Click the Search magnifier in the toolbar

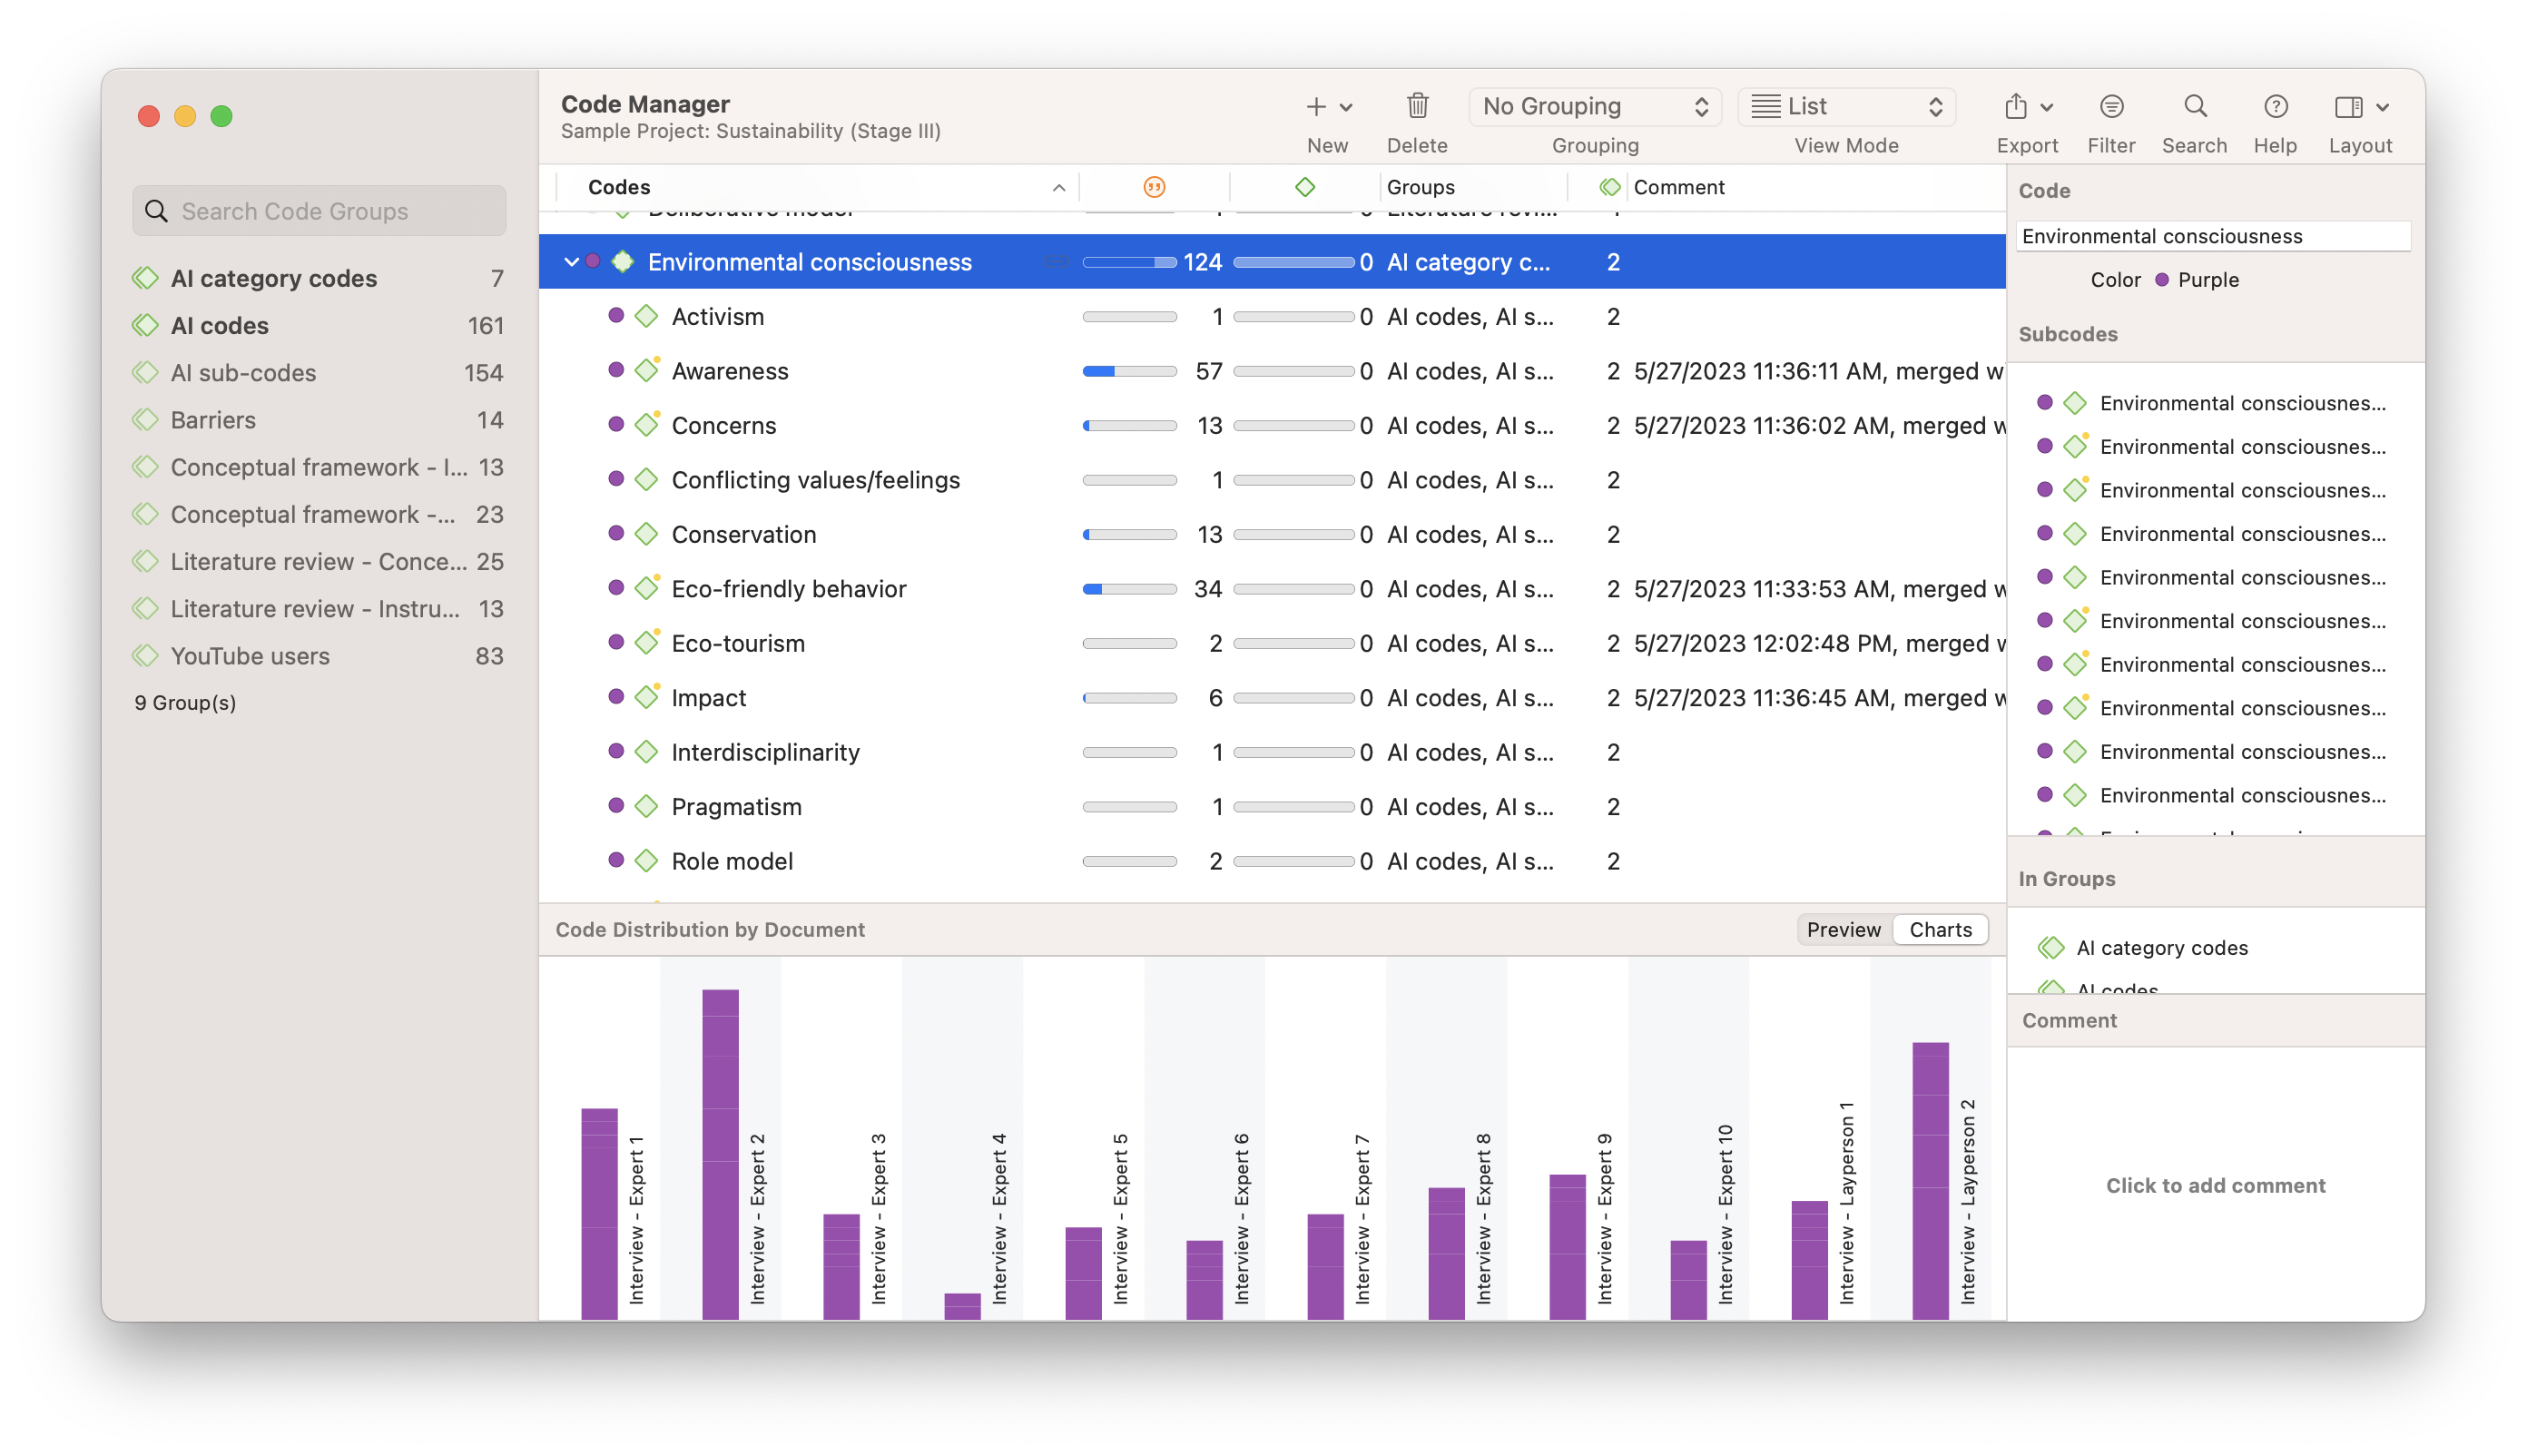tap(2194, 106)
